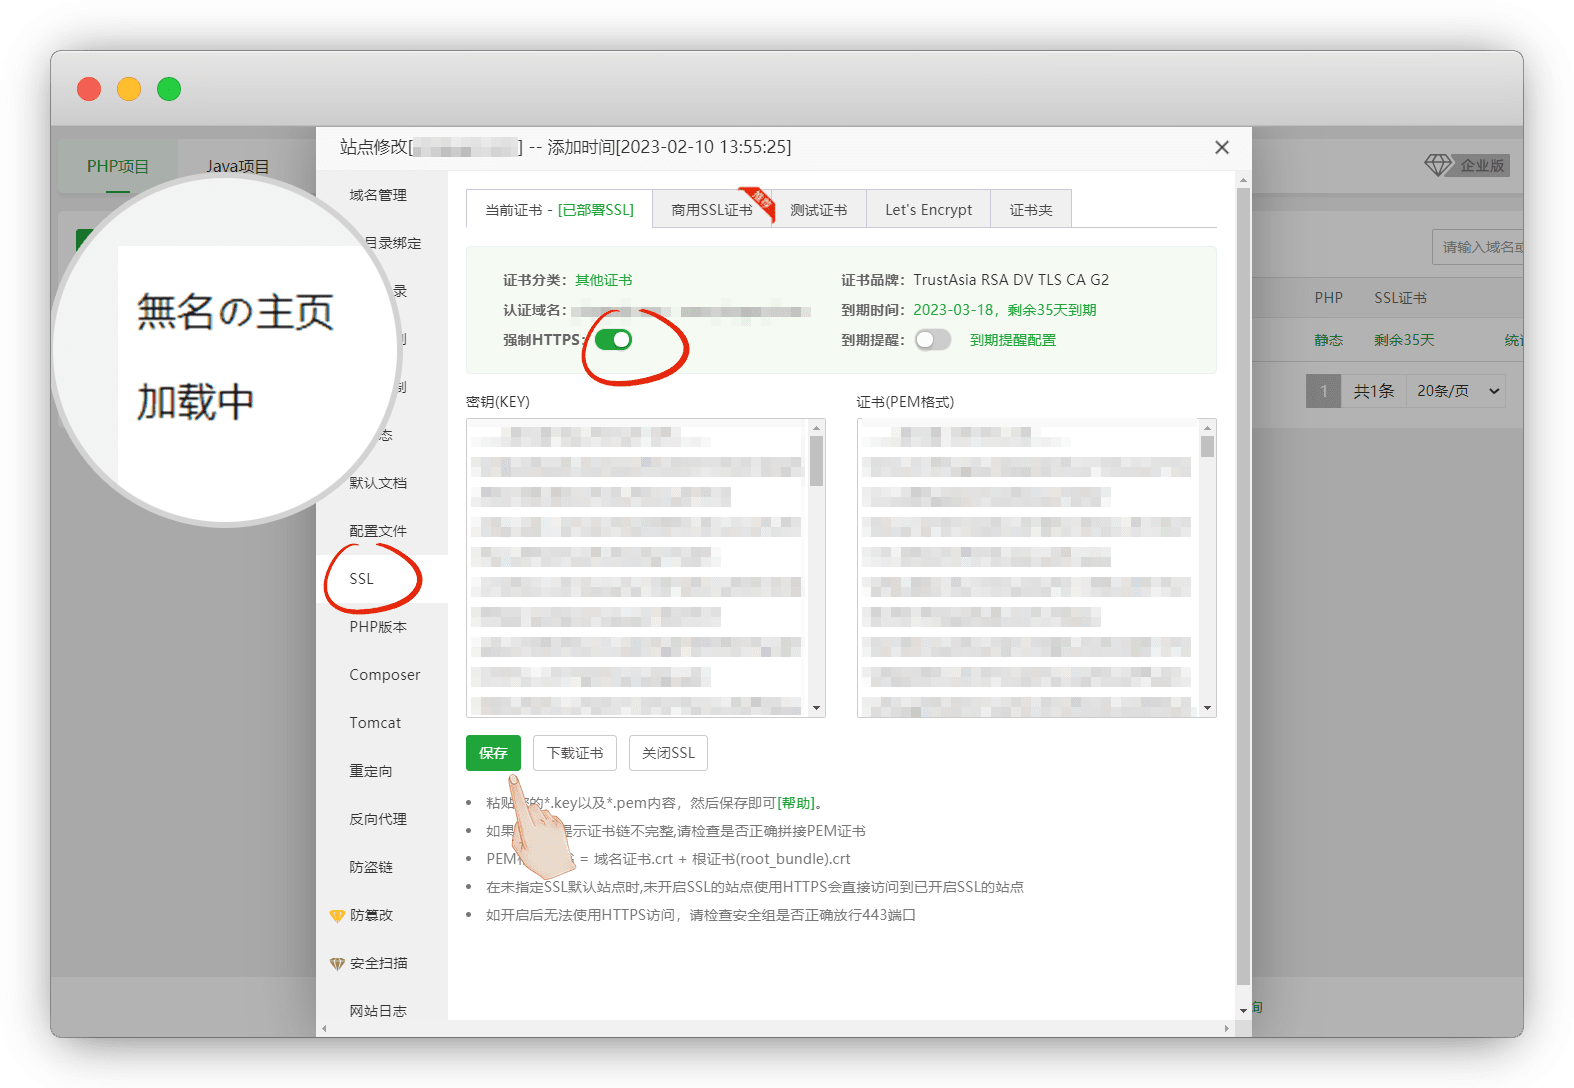Disable the 强制HTTPS toggle
This screenshot has height=1088, width=1574.
613,340
